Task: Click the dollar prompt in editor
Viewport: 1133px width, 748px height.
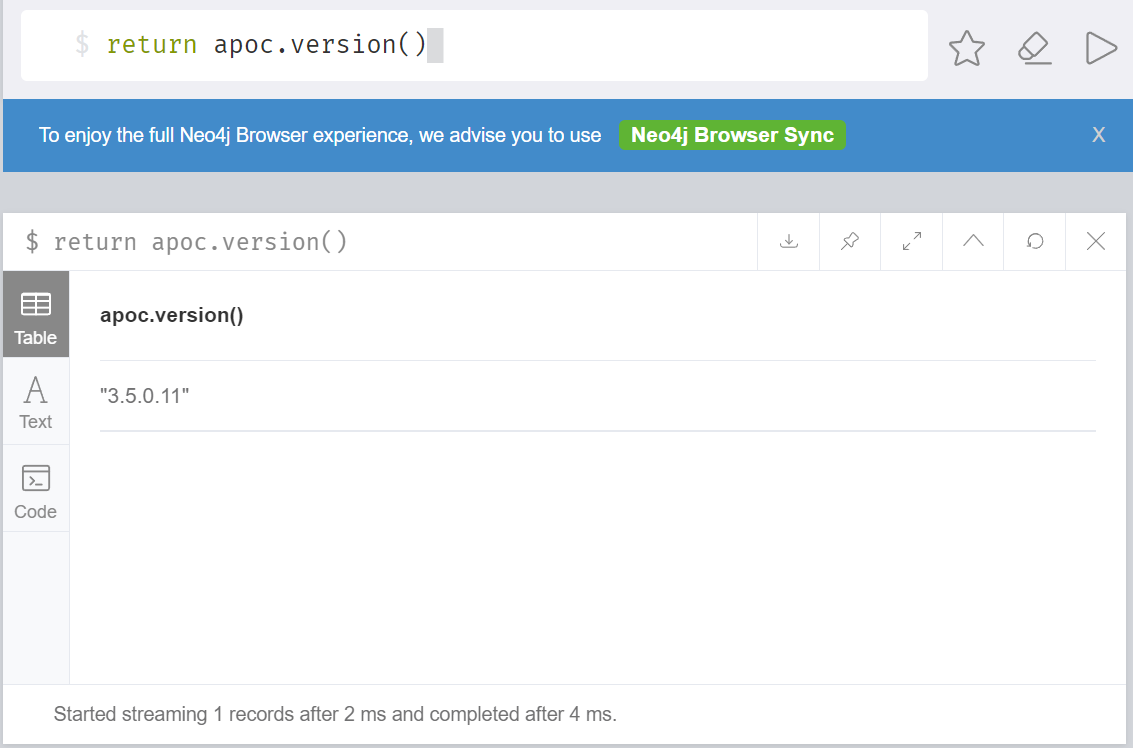Action: (x=82, y=44)
